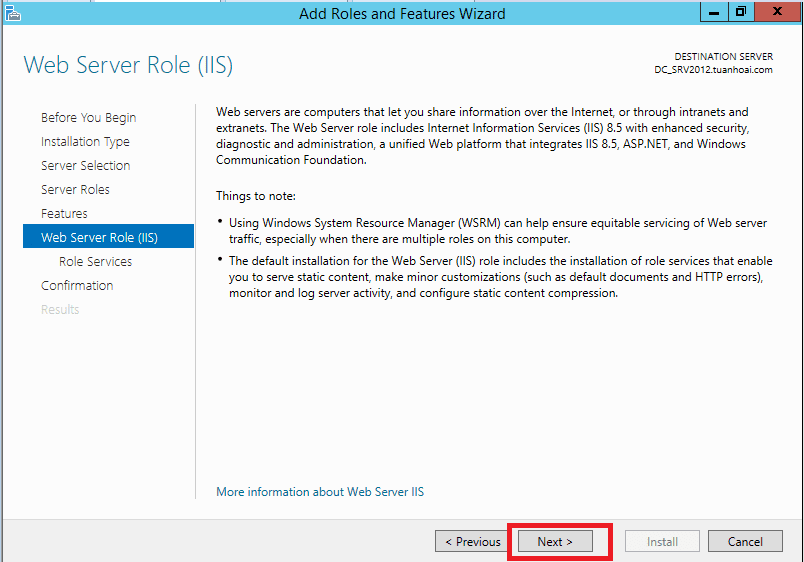Click the DESTINATION SERVER label
The width and height of the screenshot is (804, 562).
pyautogui.click(x=723, y=56)
